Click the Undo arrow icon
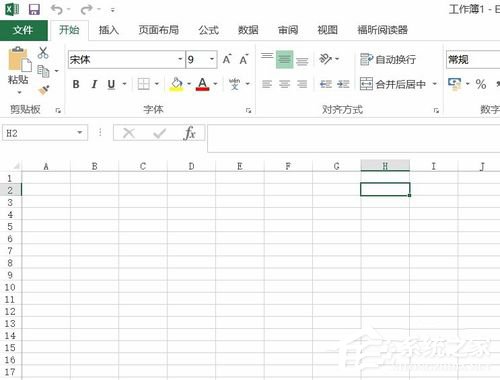 57,9
